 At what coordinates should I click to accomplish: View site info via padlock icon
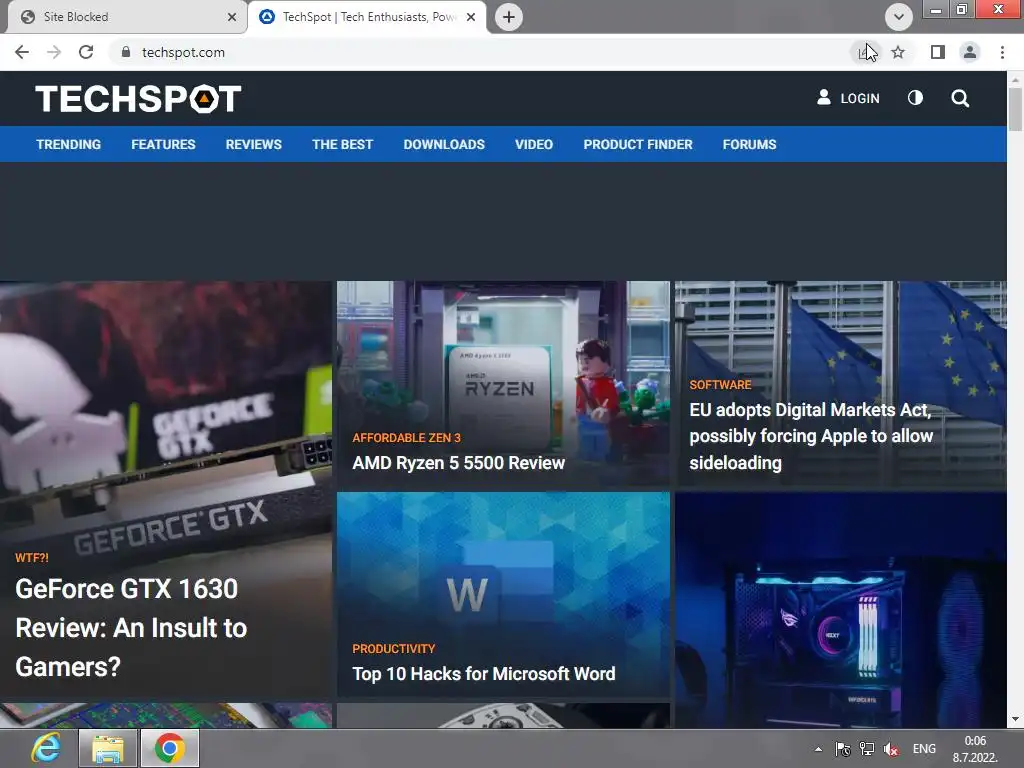(x=126, y=52)
